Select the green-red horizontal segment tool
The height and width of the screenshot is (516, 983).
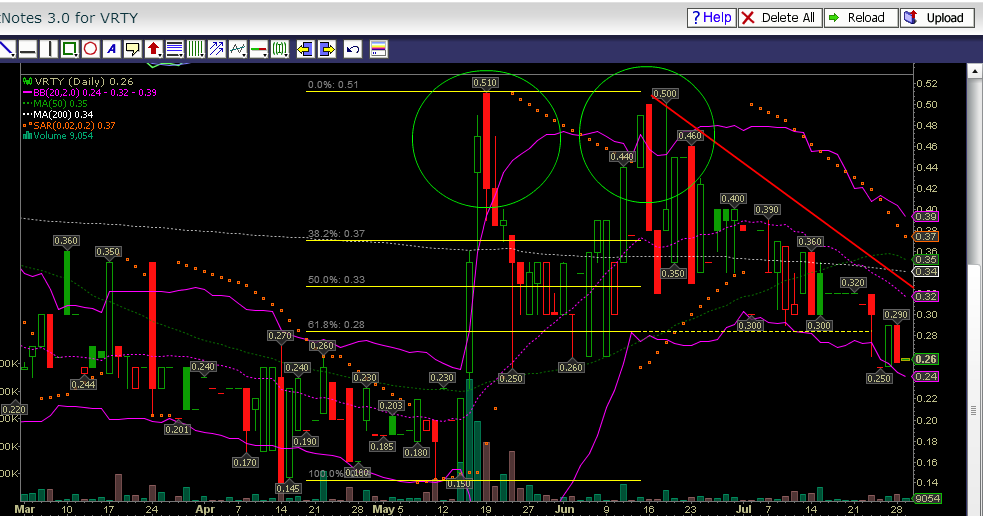pos(258,49)
